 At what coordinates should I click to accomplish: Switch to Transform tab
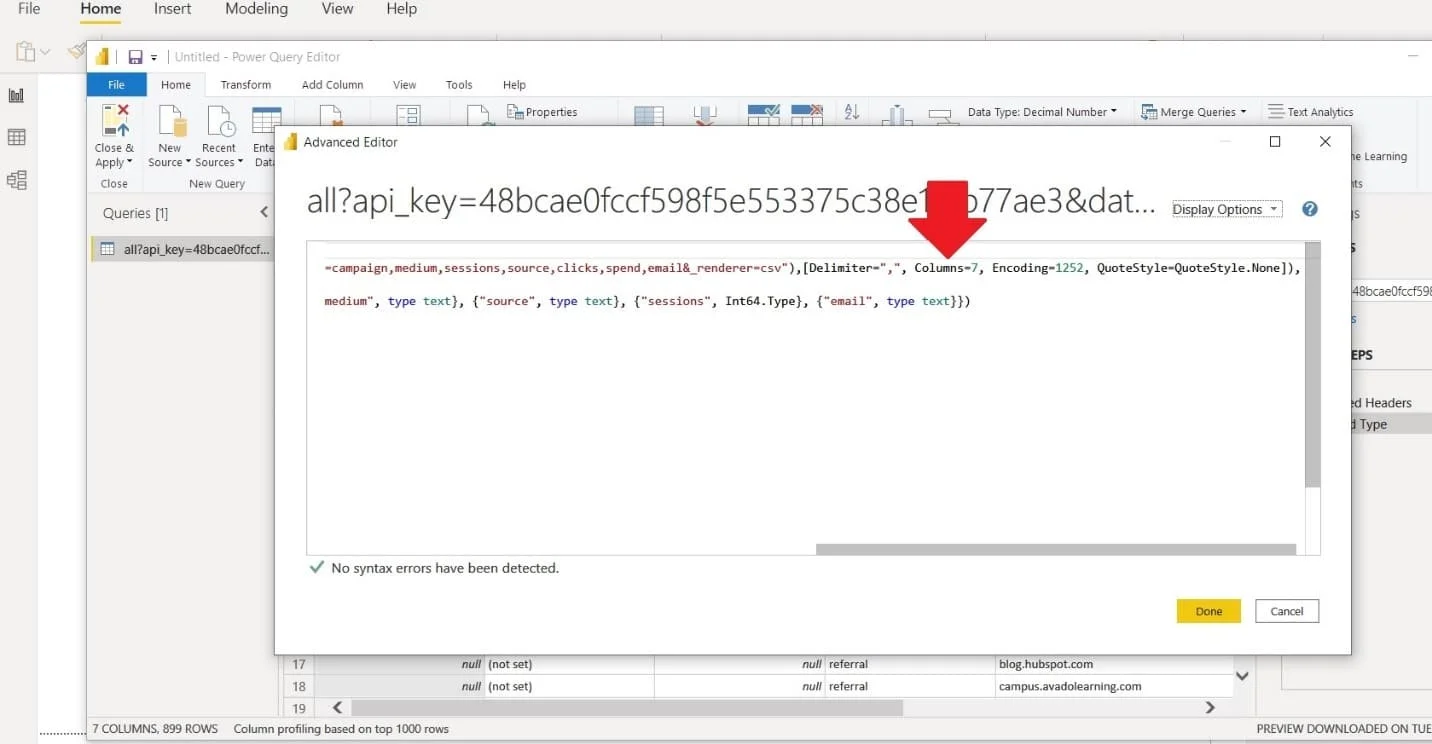246,85
